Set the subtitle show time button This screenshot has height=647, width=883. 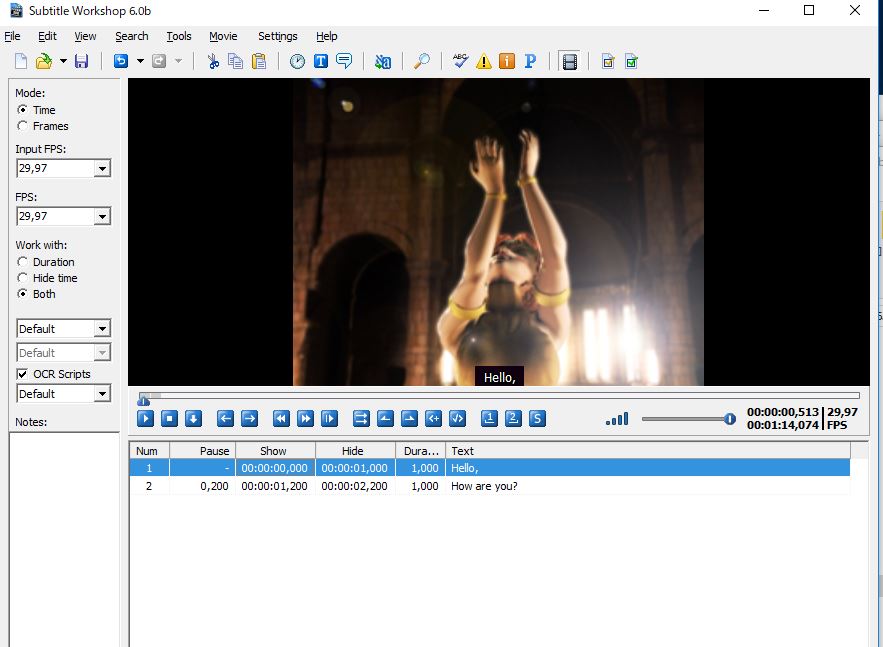[385, 418]
